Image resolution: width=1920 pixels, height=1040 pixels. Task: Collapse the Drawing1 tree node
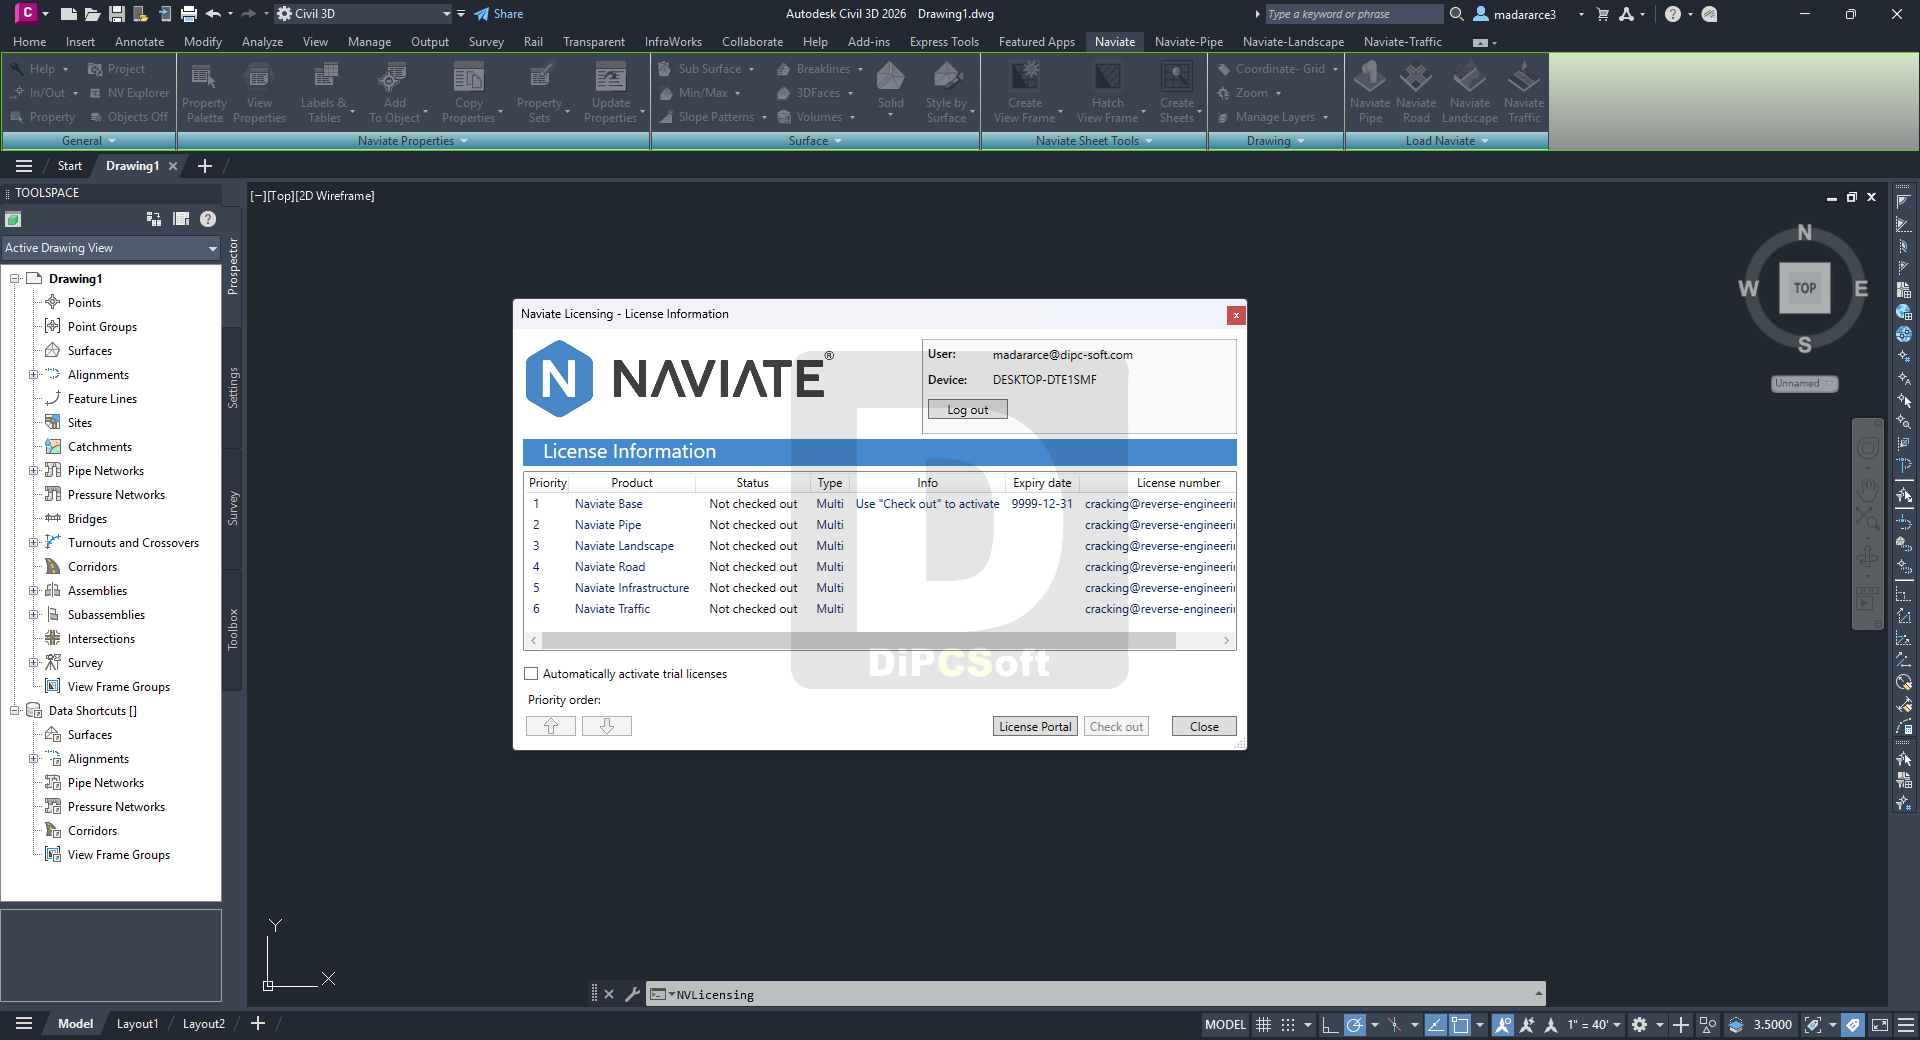15,279
